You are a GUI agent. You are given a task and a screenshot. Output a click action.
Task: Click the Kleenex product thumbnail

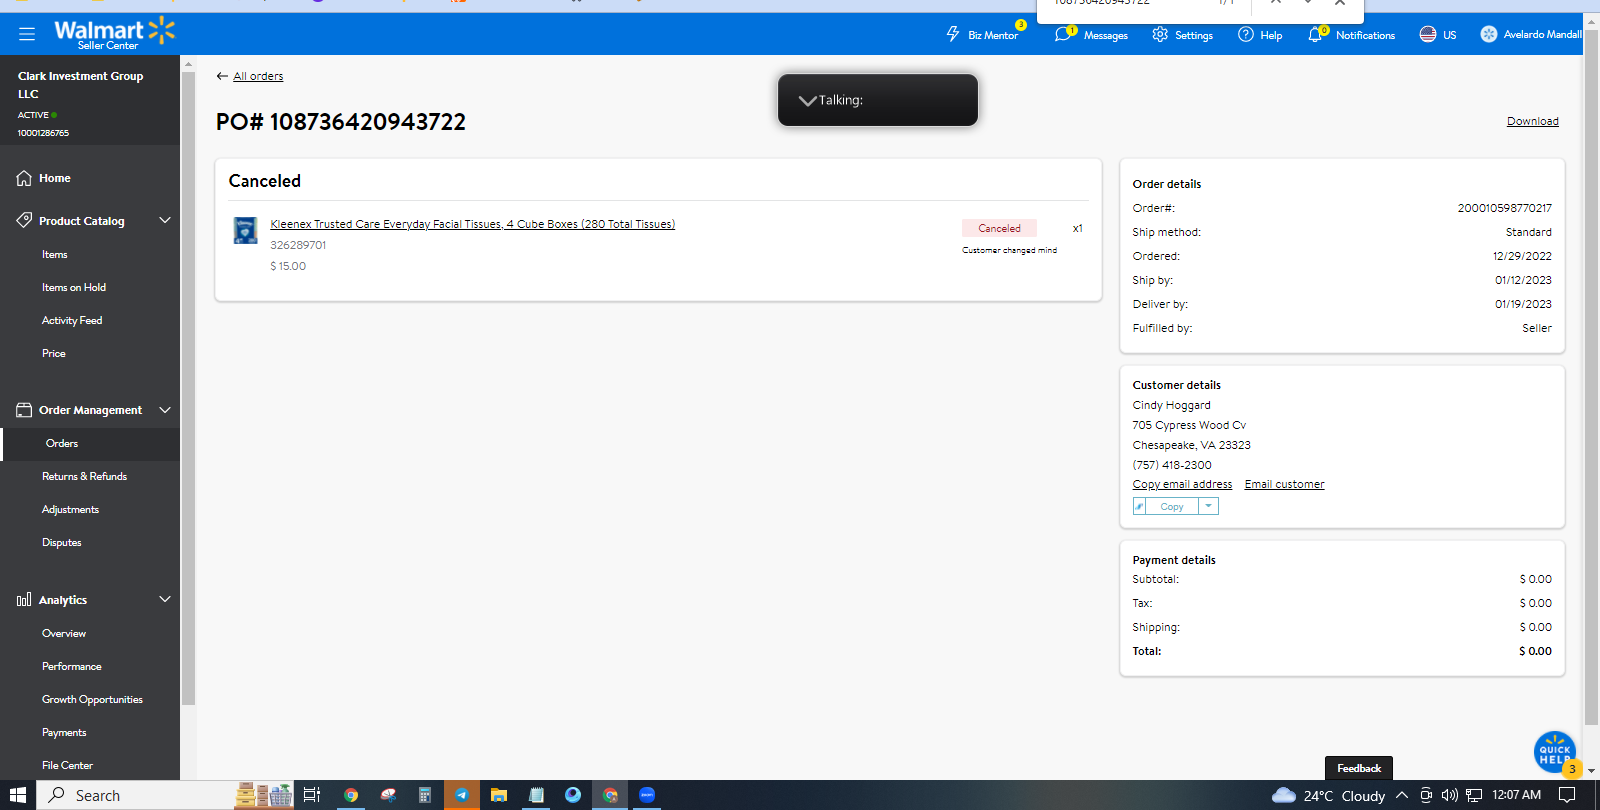coord(245,231)
